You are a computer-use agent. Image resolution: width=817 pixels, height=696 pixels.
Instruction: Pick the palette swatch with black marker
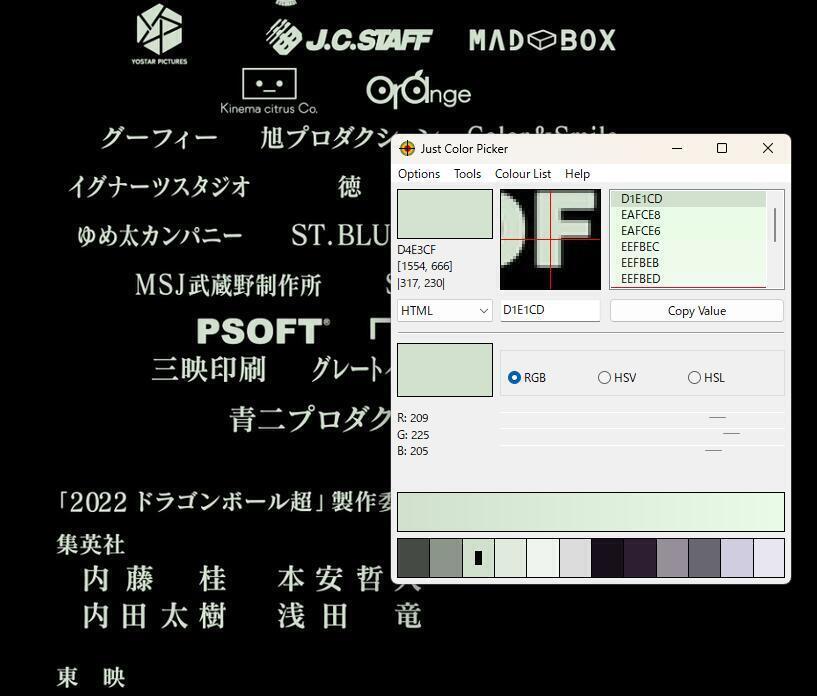click(x=478, y=558)
